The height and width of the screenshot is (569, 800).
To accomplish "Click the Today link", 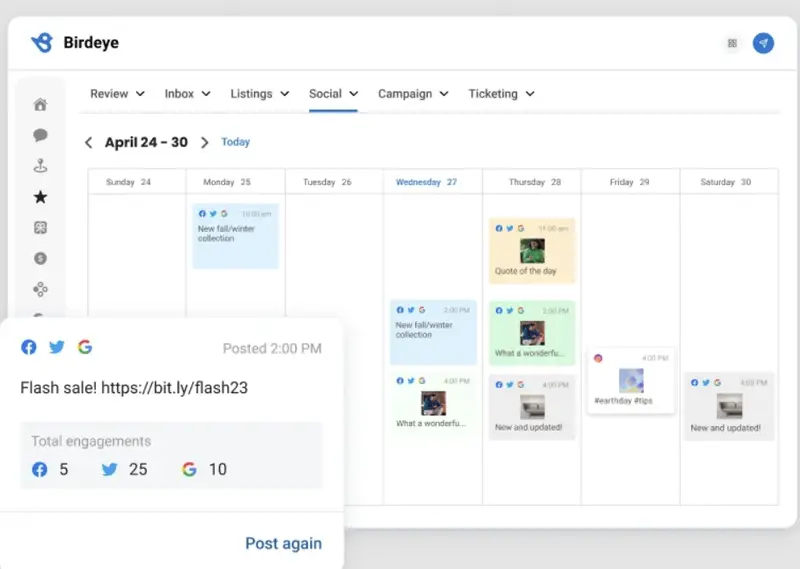I will pos(235,142).
